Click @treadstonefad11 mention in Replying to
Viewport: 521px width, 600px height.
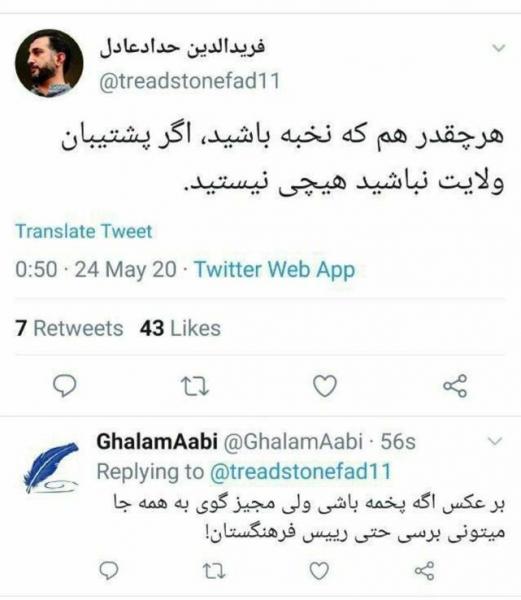click(301, 471)
